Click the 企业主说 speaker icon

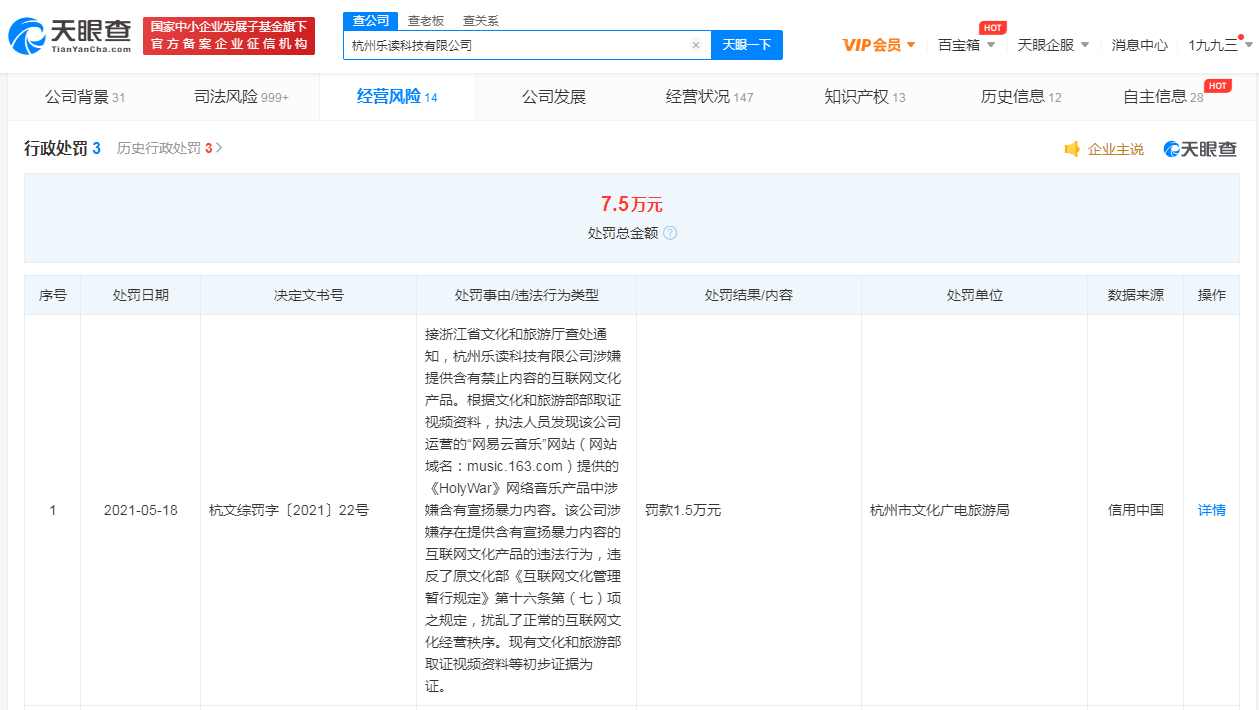click(x=1072, y=149)
